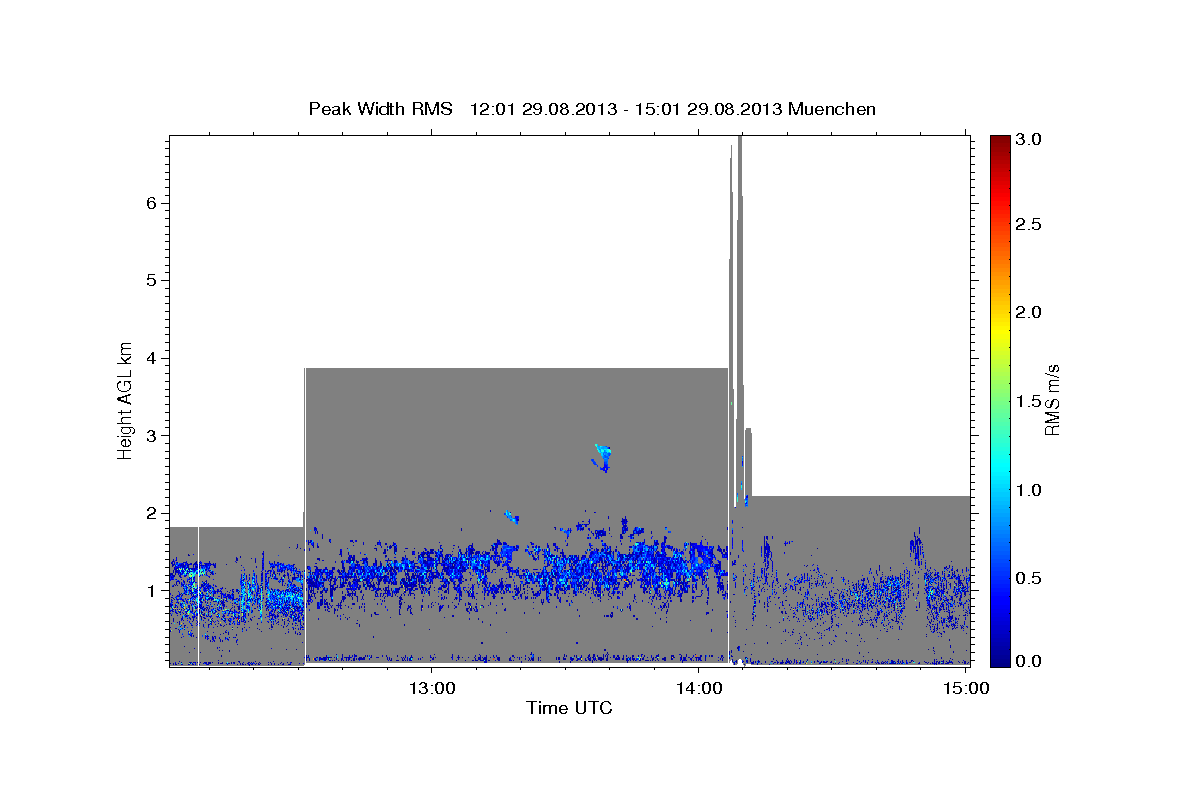Click the colorbar value 2.0
Viewport: 1200px width, 800px height.
pyautogui.click(x=1029, y=313)
